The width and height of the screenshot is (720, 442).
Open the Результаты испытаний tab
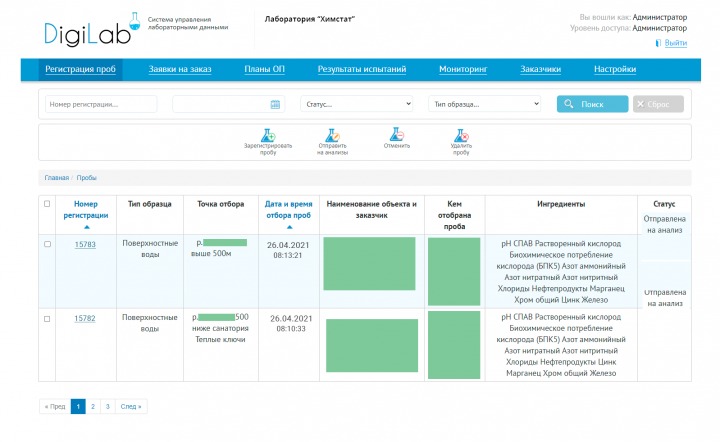click(362, 69)
